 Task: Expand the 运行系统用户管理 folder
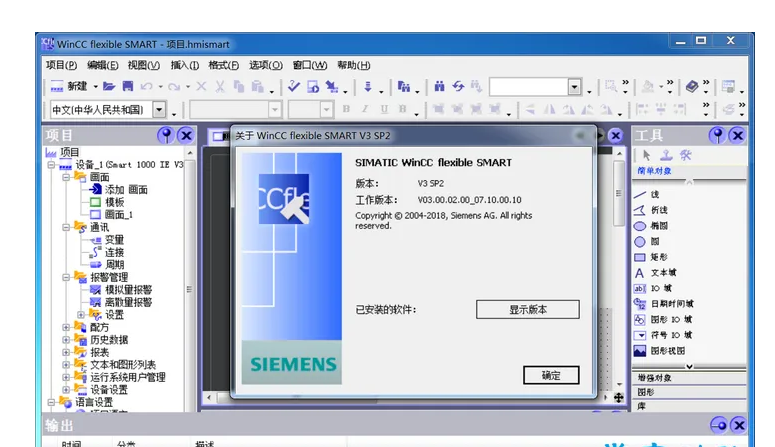coord(66,377)
